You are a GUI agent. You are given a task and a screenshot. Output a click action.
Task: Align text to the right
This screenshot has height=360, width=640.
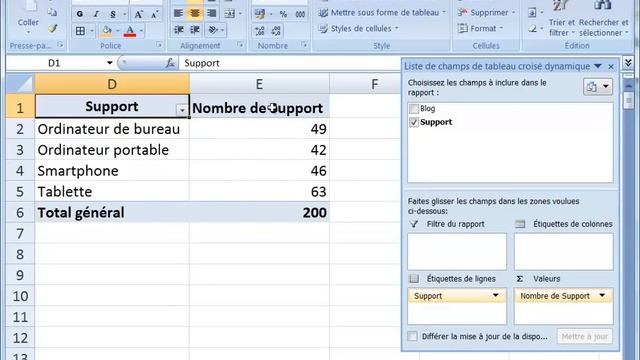point(211,13)
